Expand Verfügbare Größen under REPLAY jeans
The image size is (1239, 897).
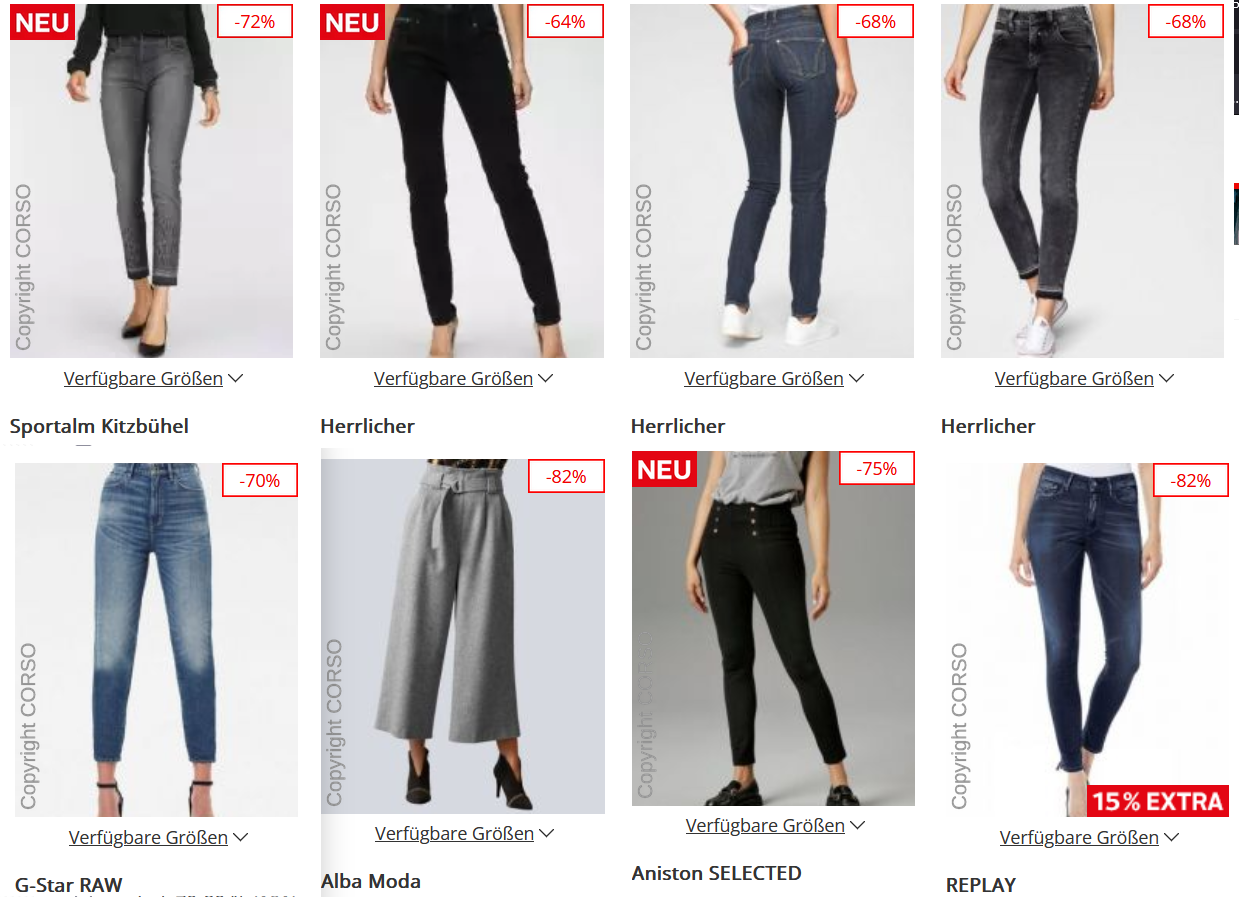(1090, 837)
